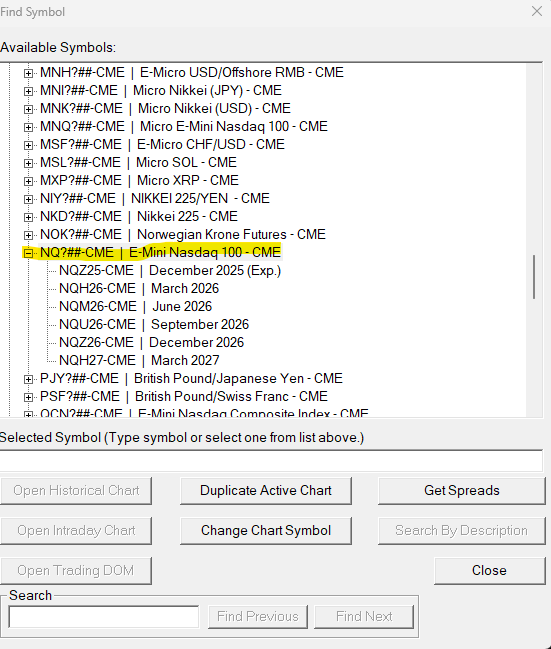Select the PSF?##-CME British Pound/Swiss Franc row
Viewport: 551px width, 649px height.
point(184,397)
